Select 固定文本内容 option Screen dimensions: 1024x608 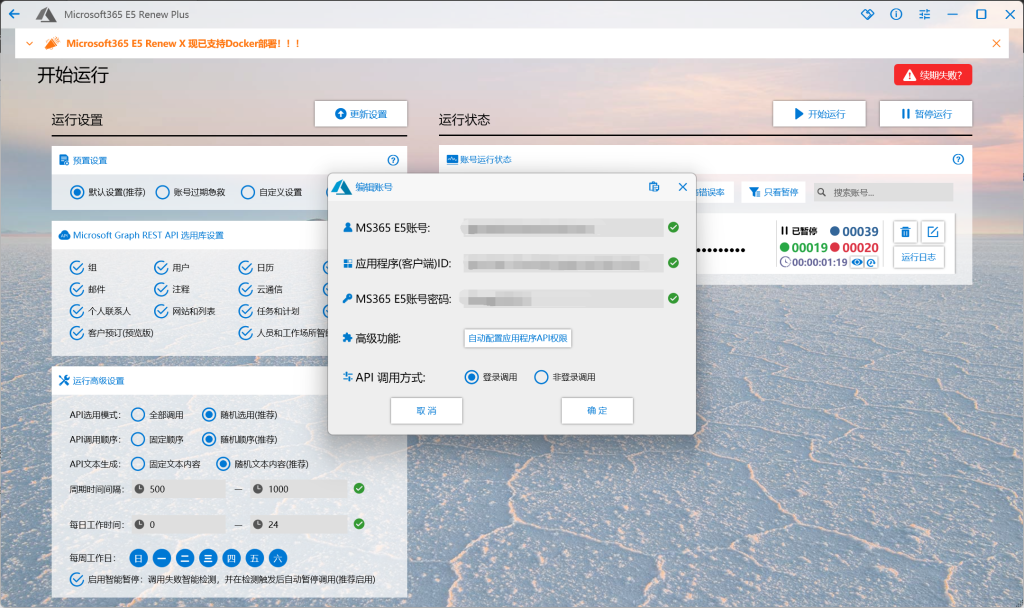138,464
